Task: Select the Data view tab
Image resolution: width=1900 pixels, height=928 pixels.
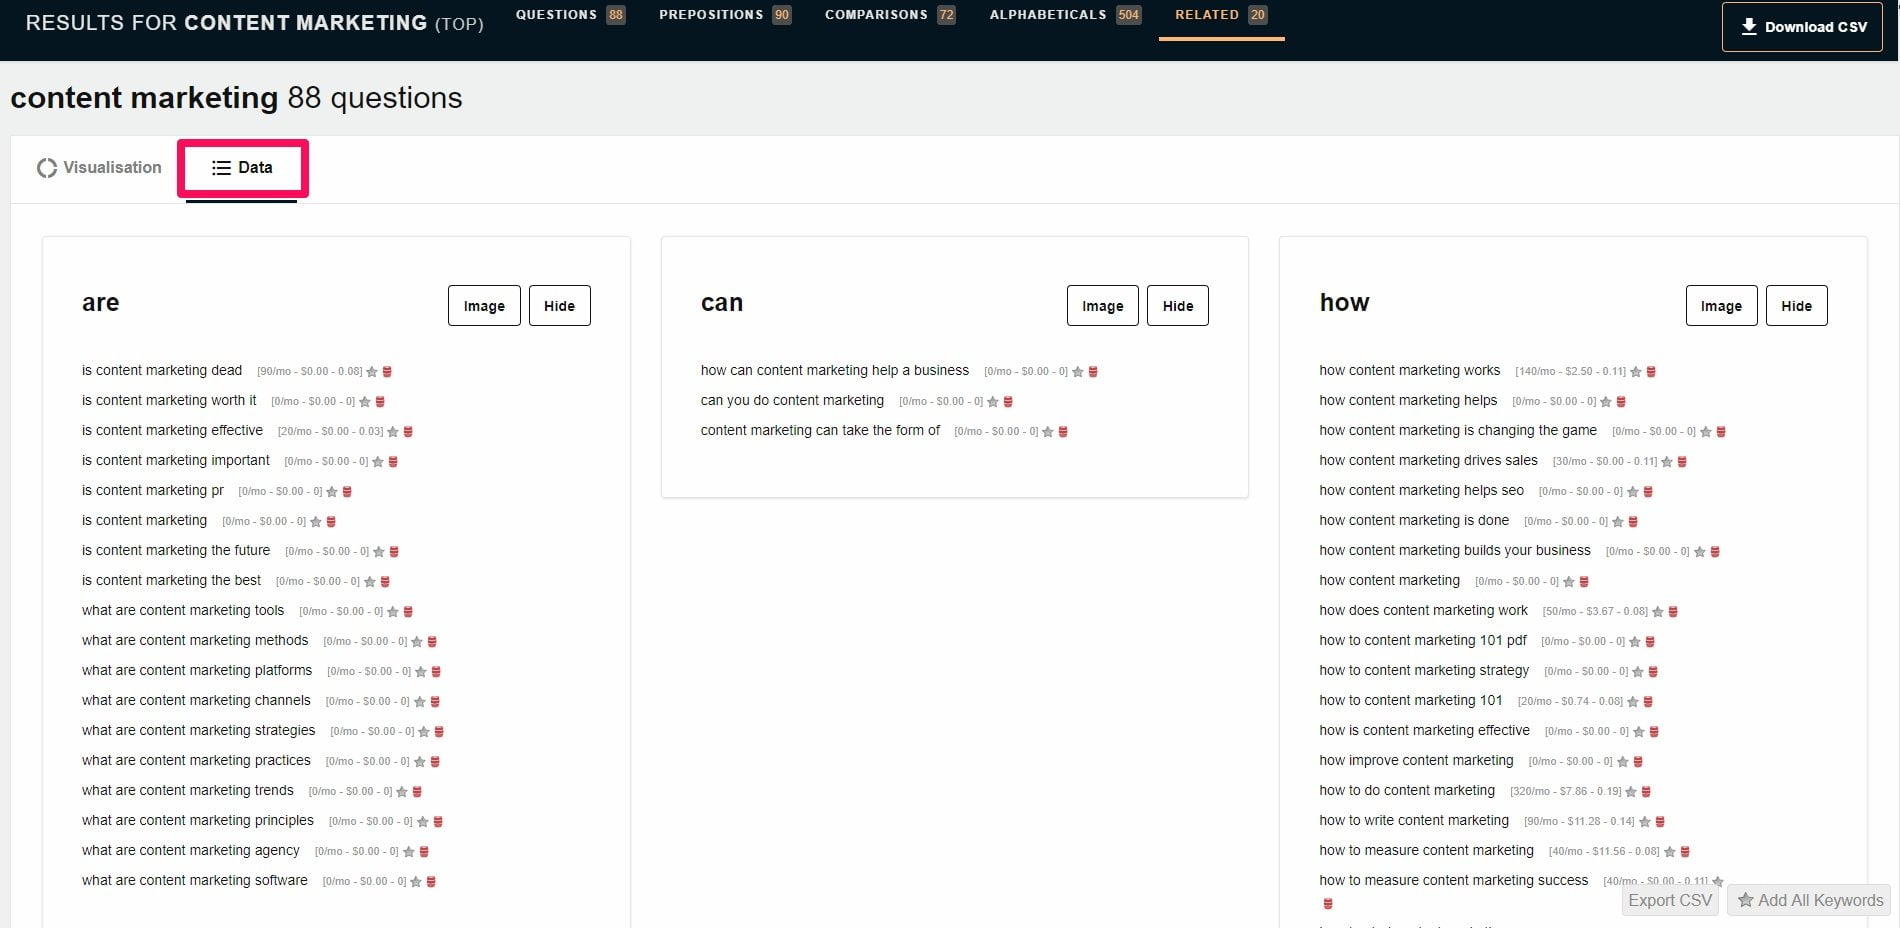Action: (x=242, y=168)
